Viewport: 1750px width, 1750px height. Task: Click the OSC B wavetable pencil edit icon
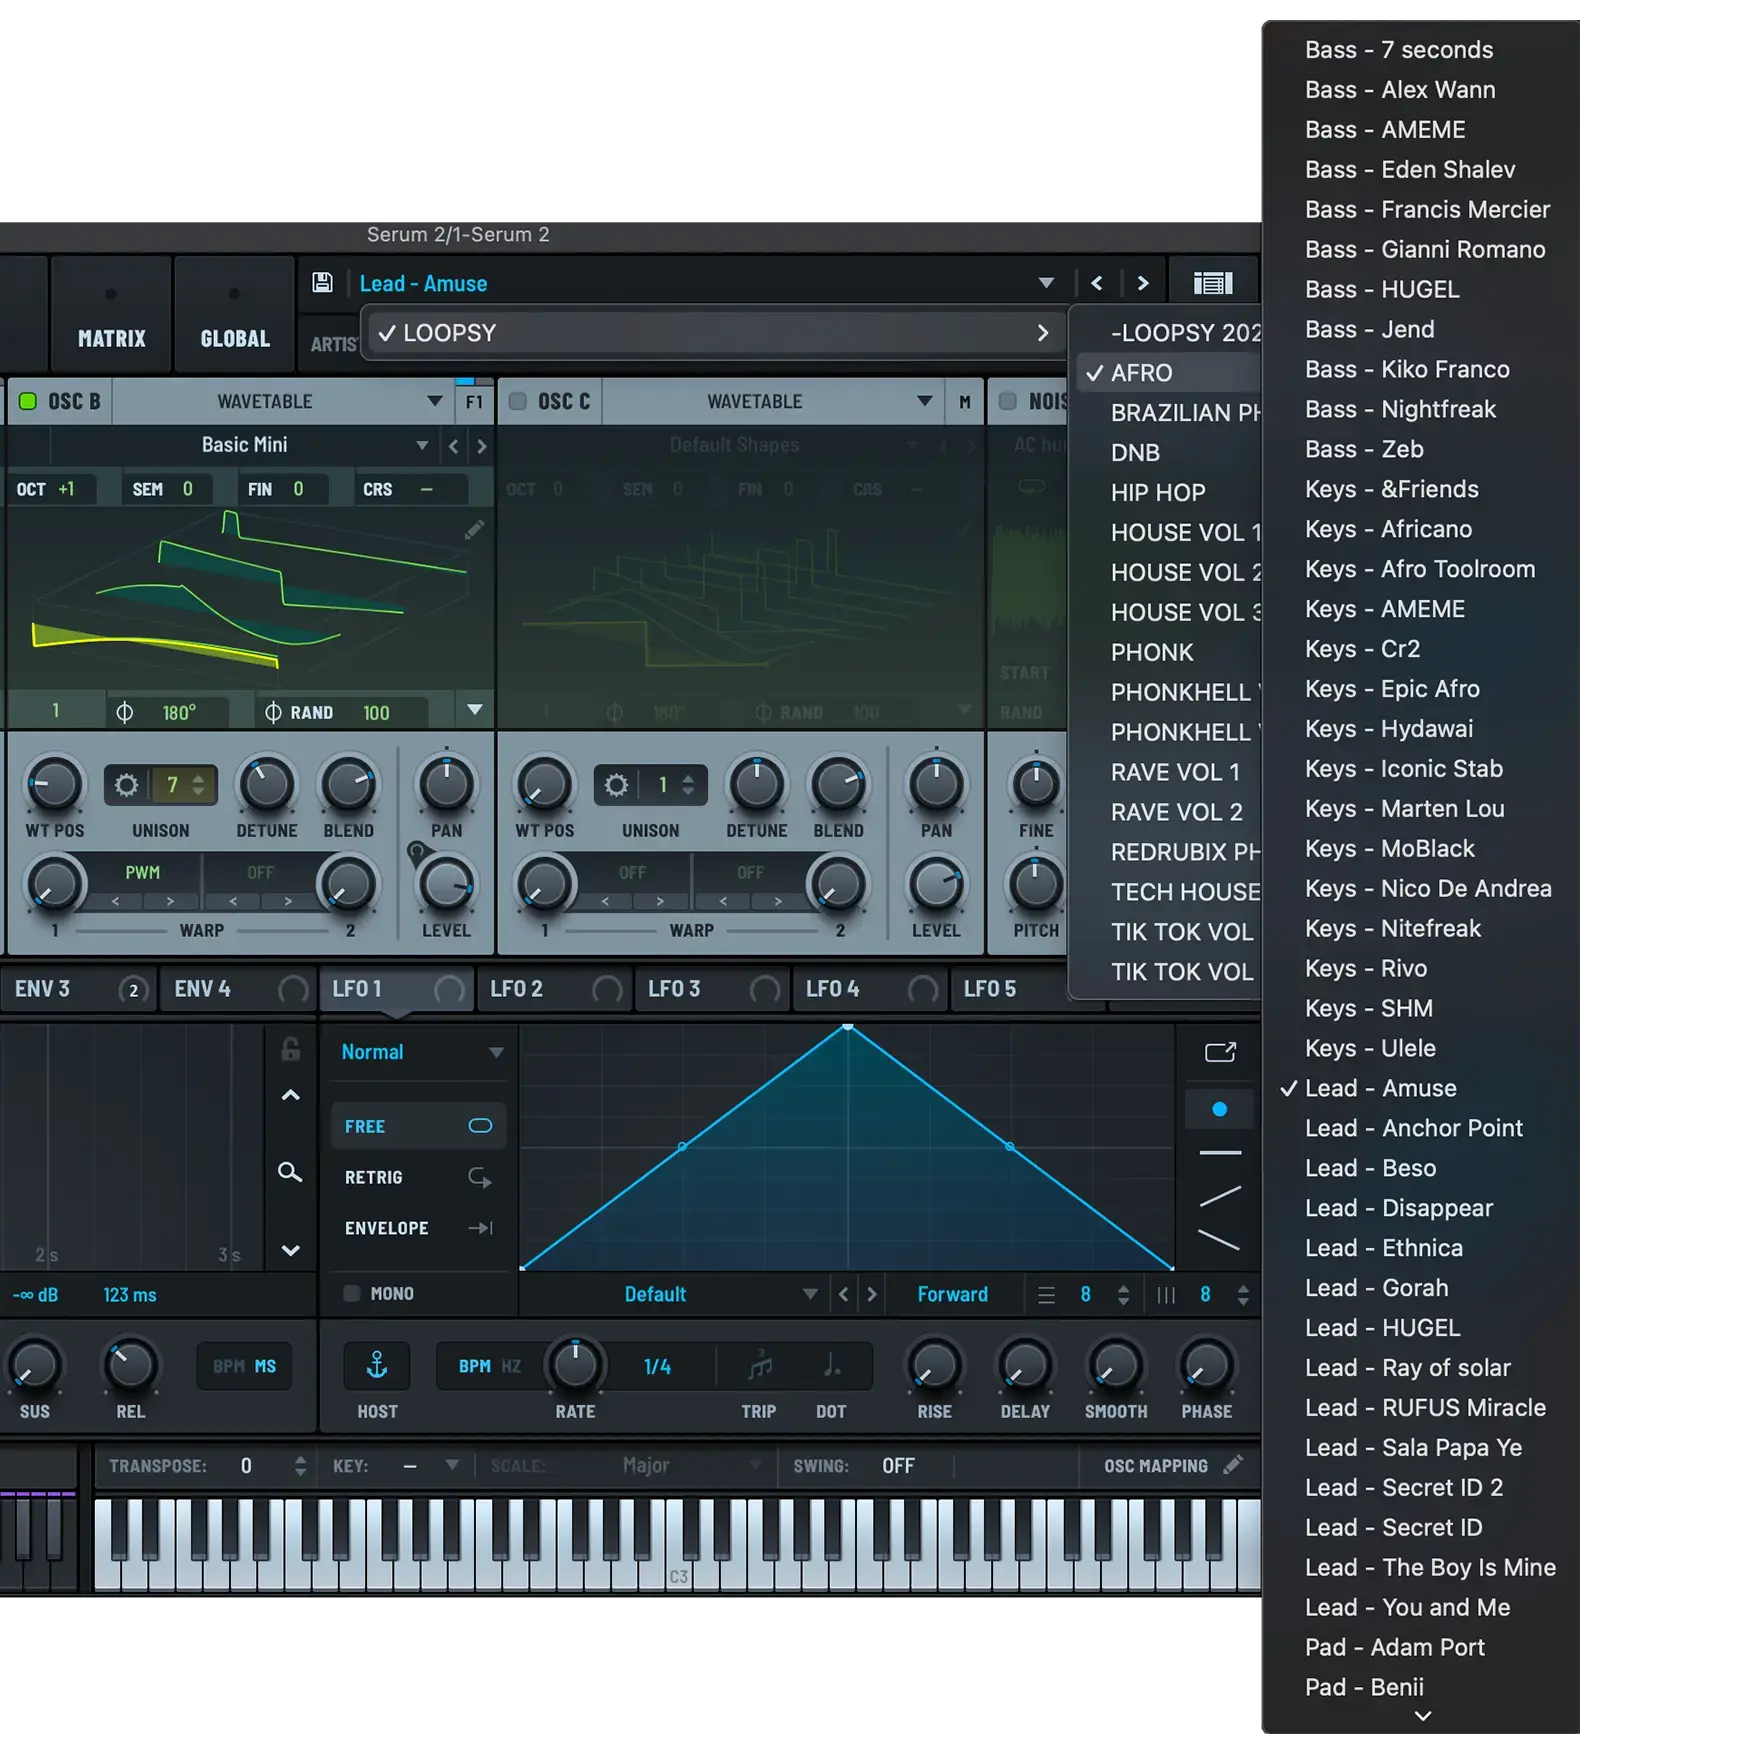tap(474, 530)
